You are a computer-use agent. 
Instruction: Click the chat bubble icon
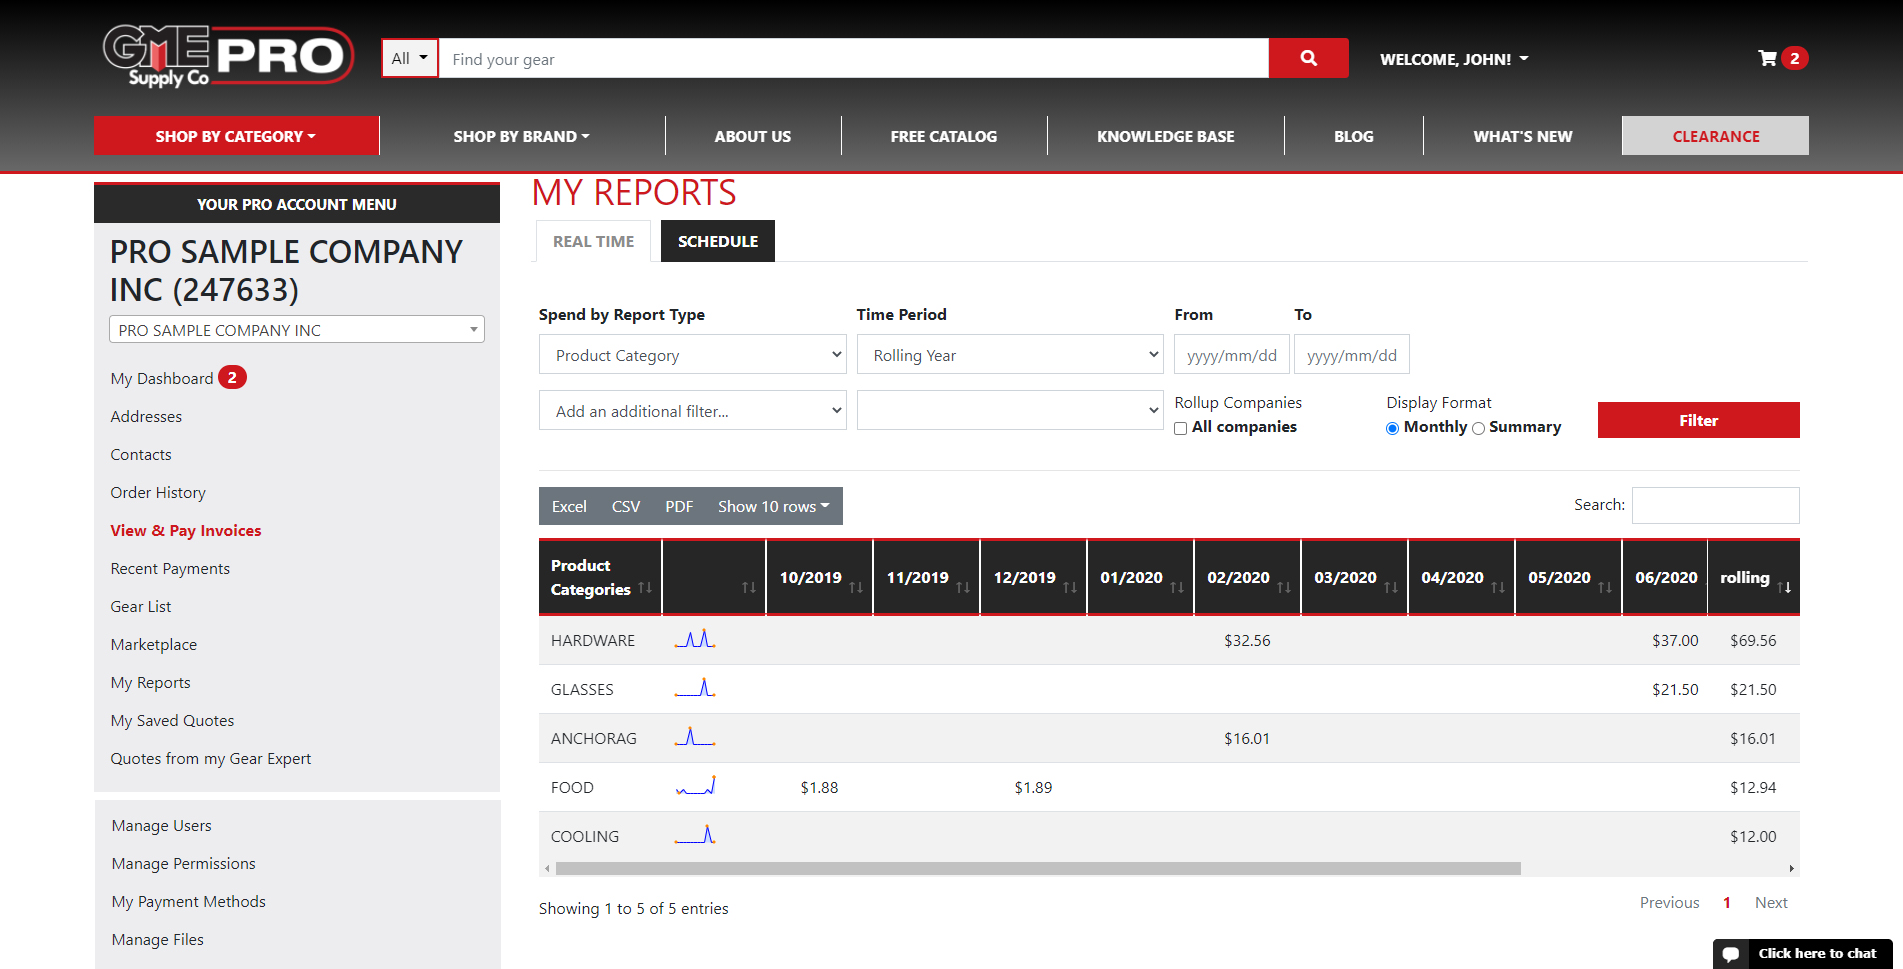[1731, 954]
